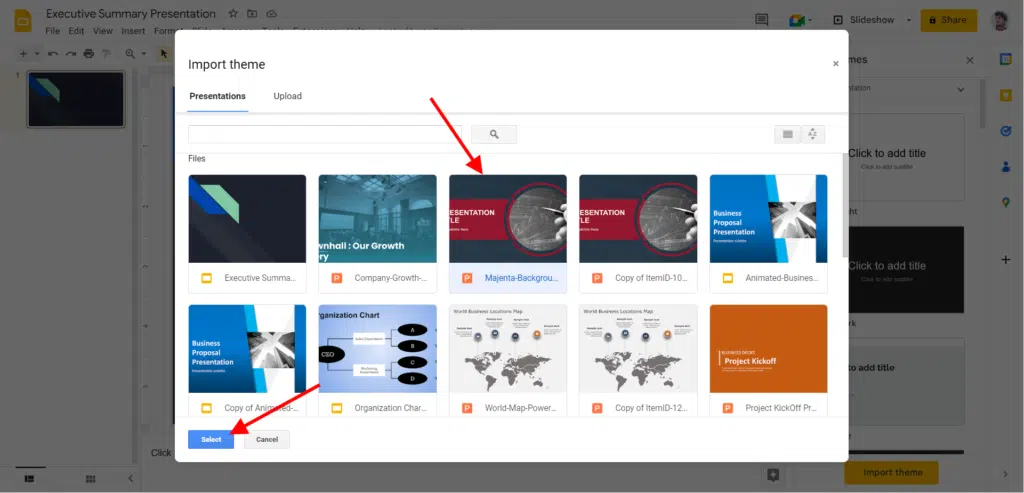Switch to filmstrip view at bottom left
The width and height of the screenshot is (1024, 493).
(x=29, y=479)
